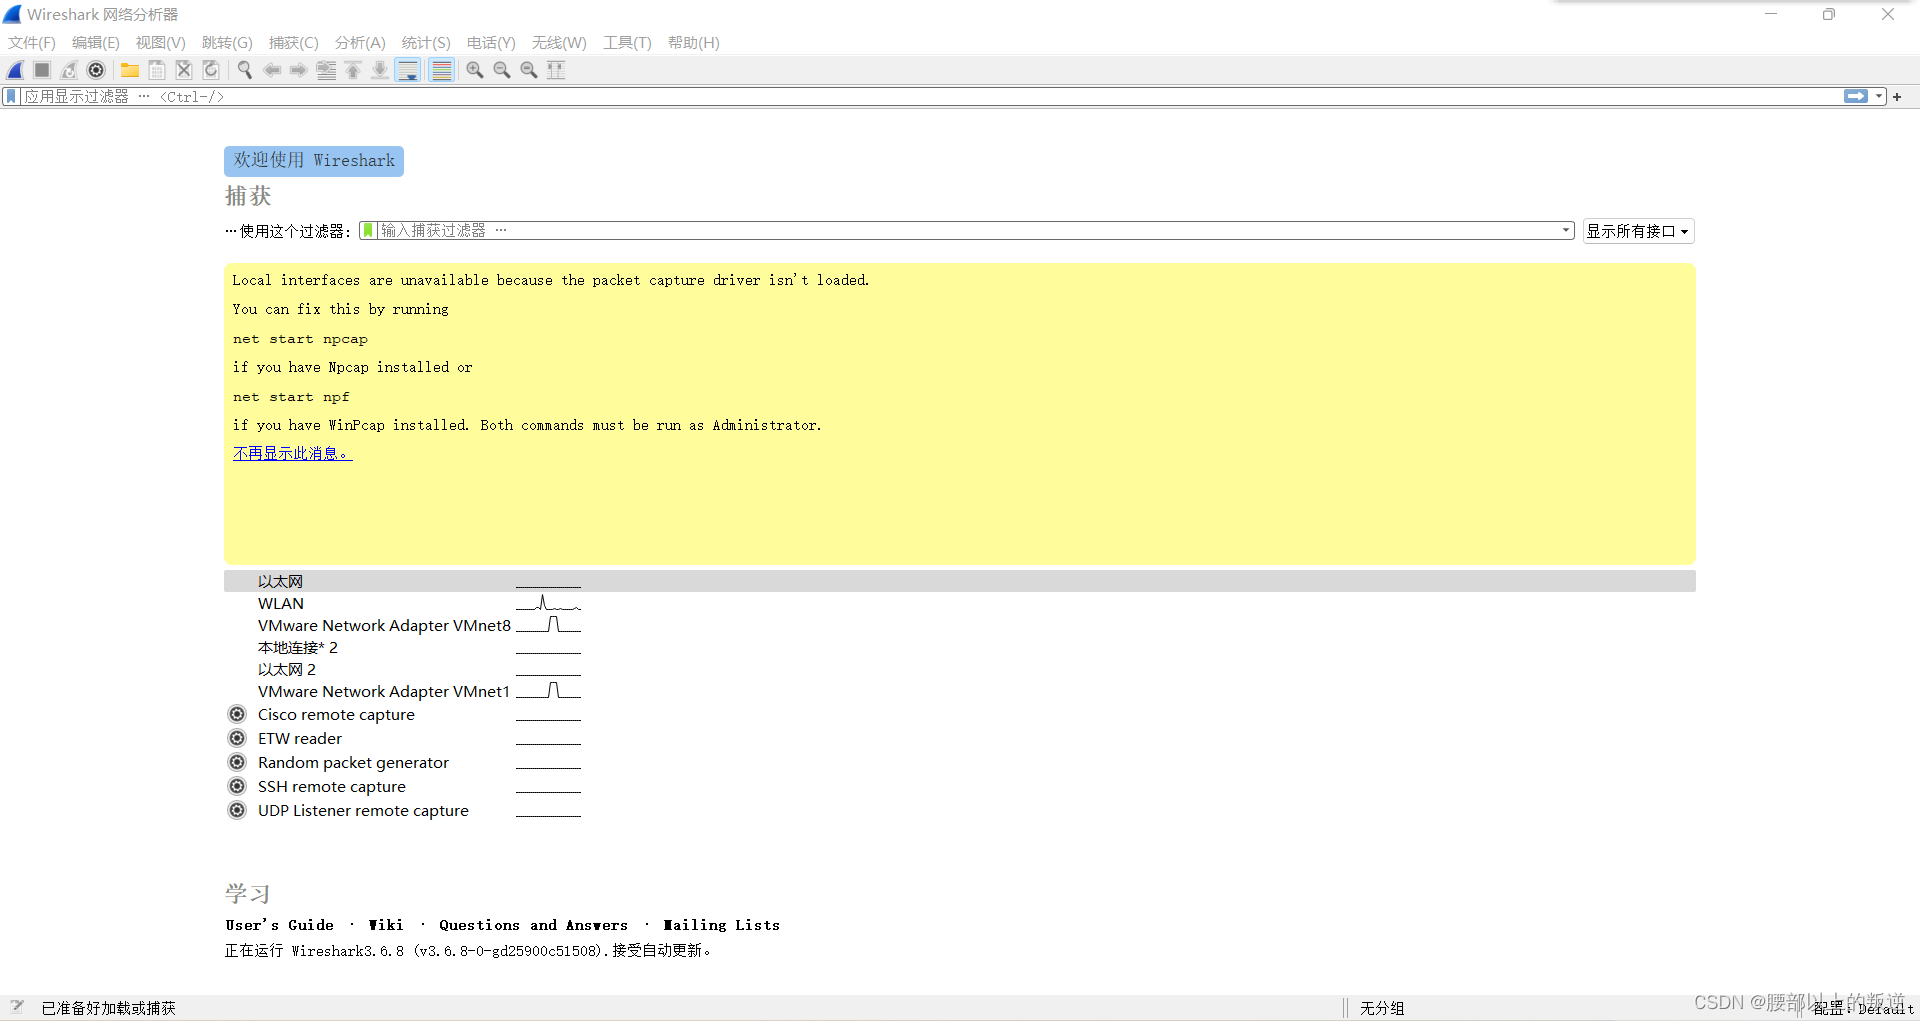Click the save capture file icon

coord(157,70)
